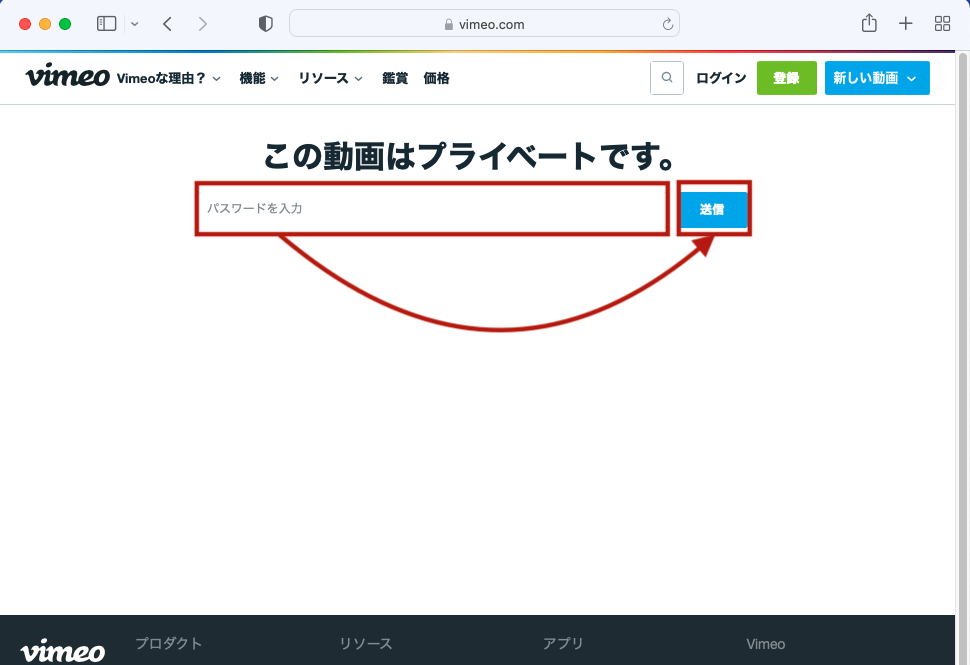The width and height of the screenshot is (970, 665).
Task: Minimize the Safari window with yellow button
Action: [x=45, y=24]
